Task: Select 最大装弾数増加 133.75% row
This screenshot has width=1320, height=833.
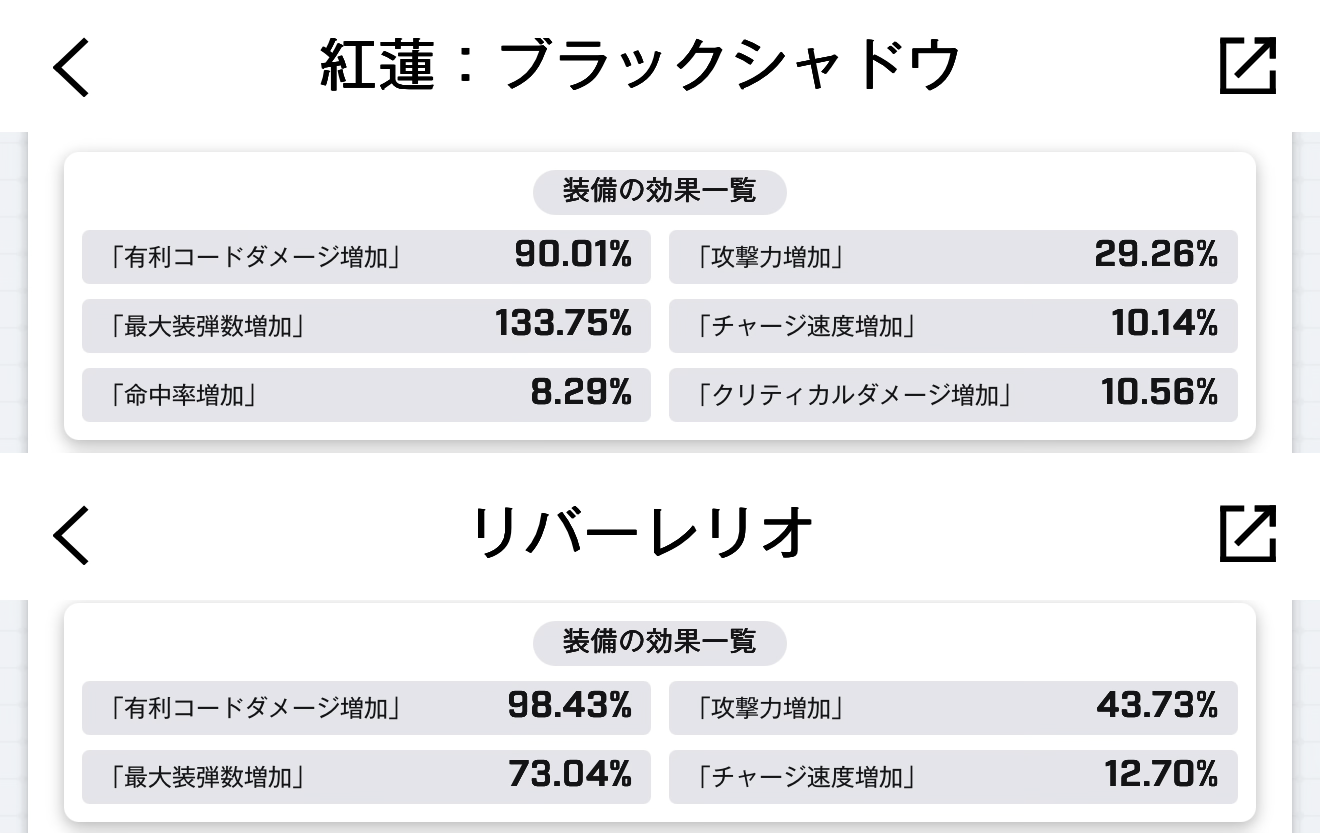Action: pyautogui.click(x=366, y=326)
